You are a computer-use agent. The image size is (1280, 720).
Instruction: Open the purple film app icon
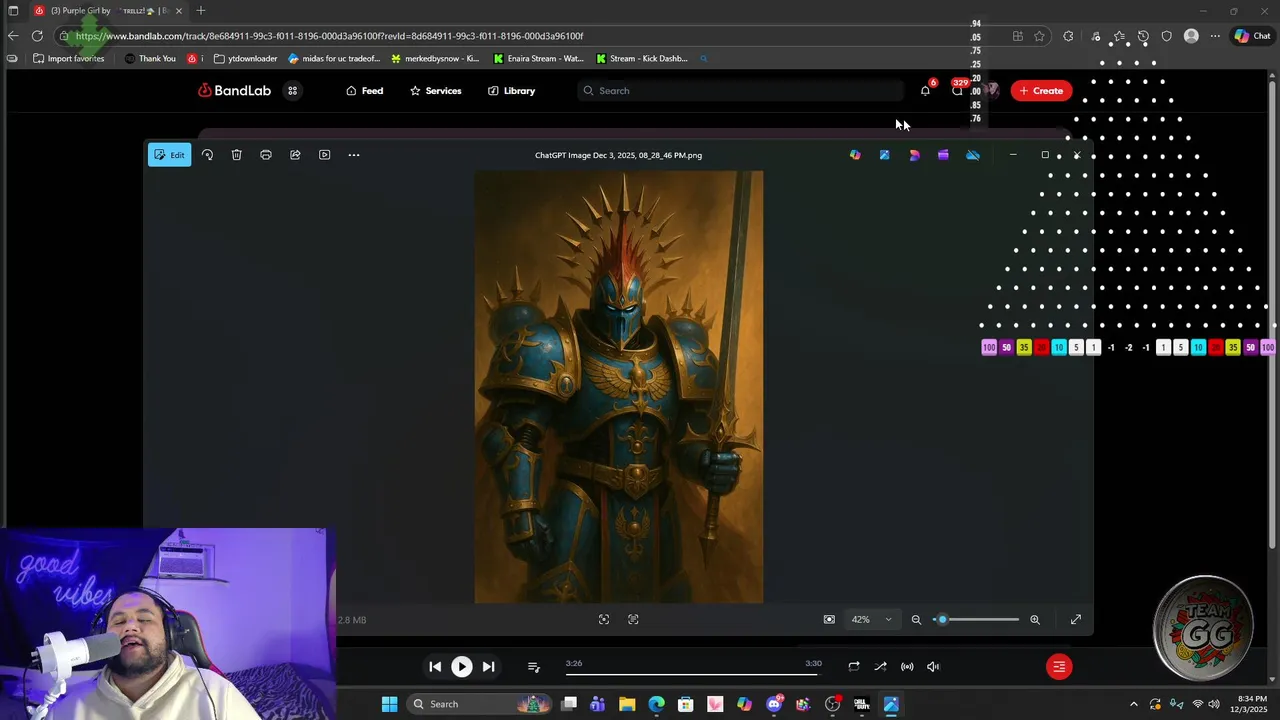click(x=943, y=155)
